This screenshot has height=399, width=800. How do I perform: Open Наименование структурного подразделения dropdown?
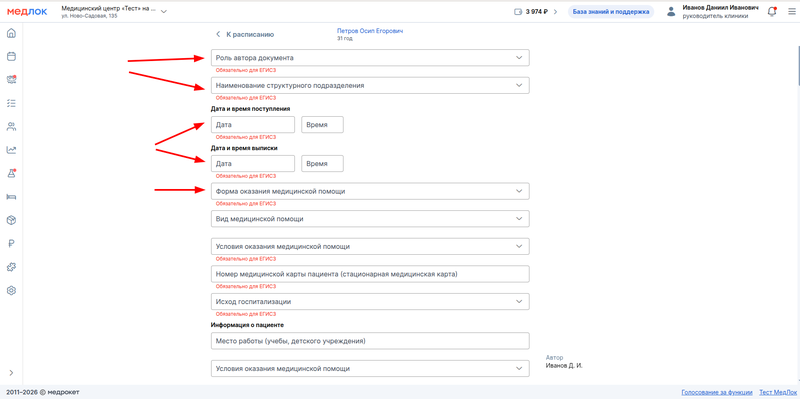(370, 85)
